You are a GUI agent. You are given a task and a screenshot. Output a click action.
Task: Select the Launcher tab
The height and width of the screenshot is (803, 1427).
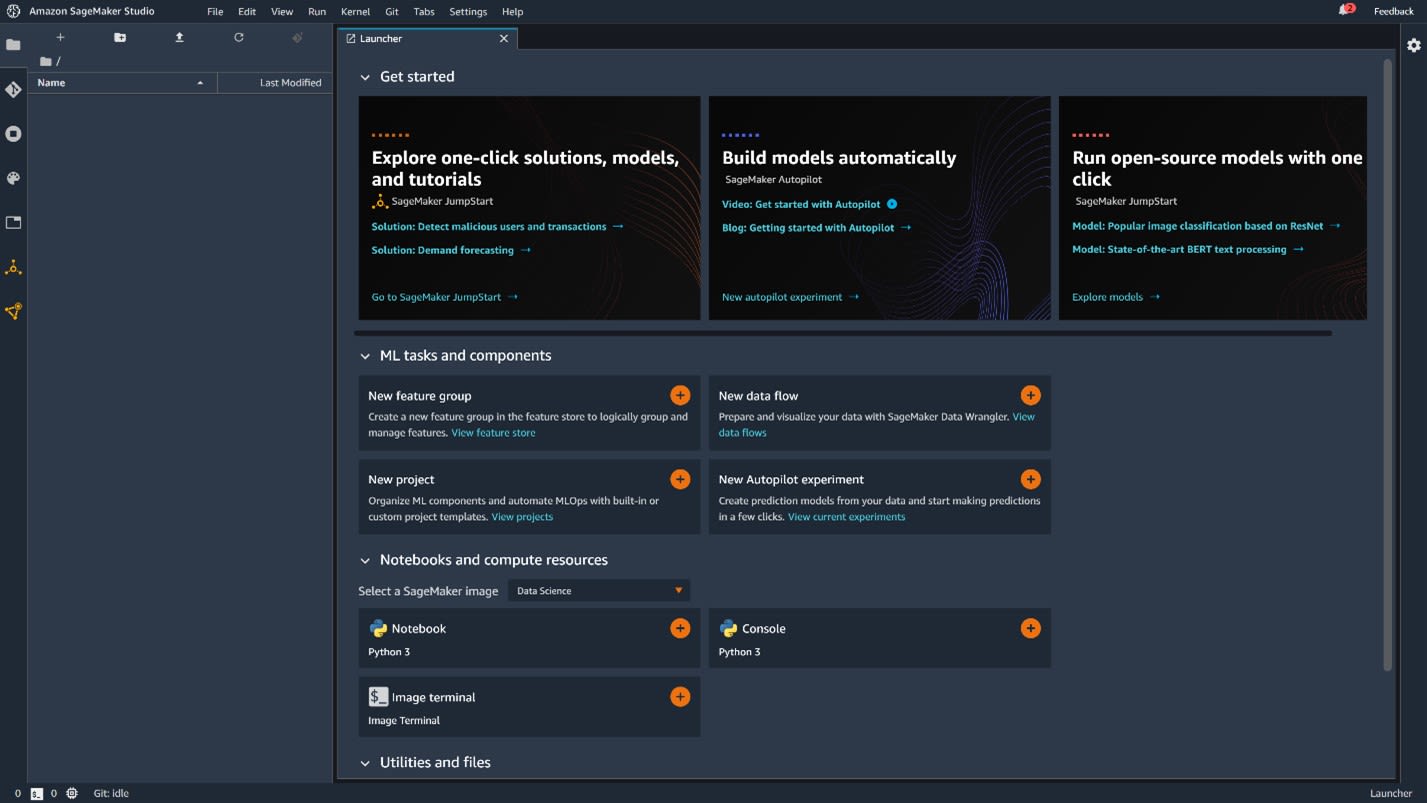tap(428, 38)
